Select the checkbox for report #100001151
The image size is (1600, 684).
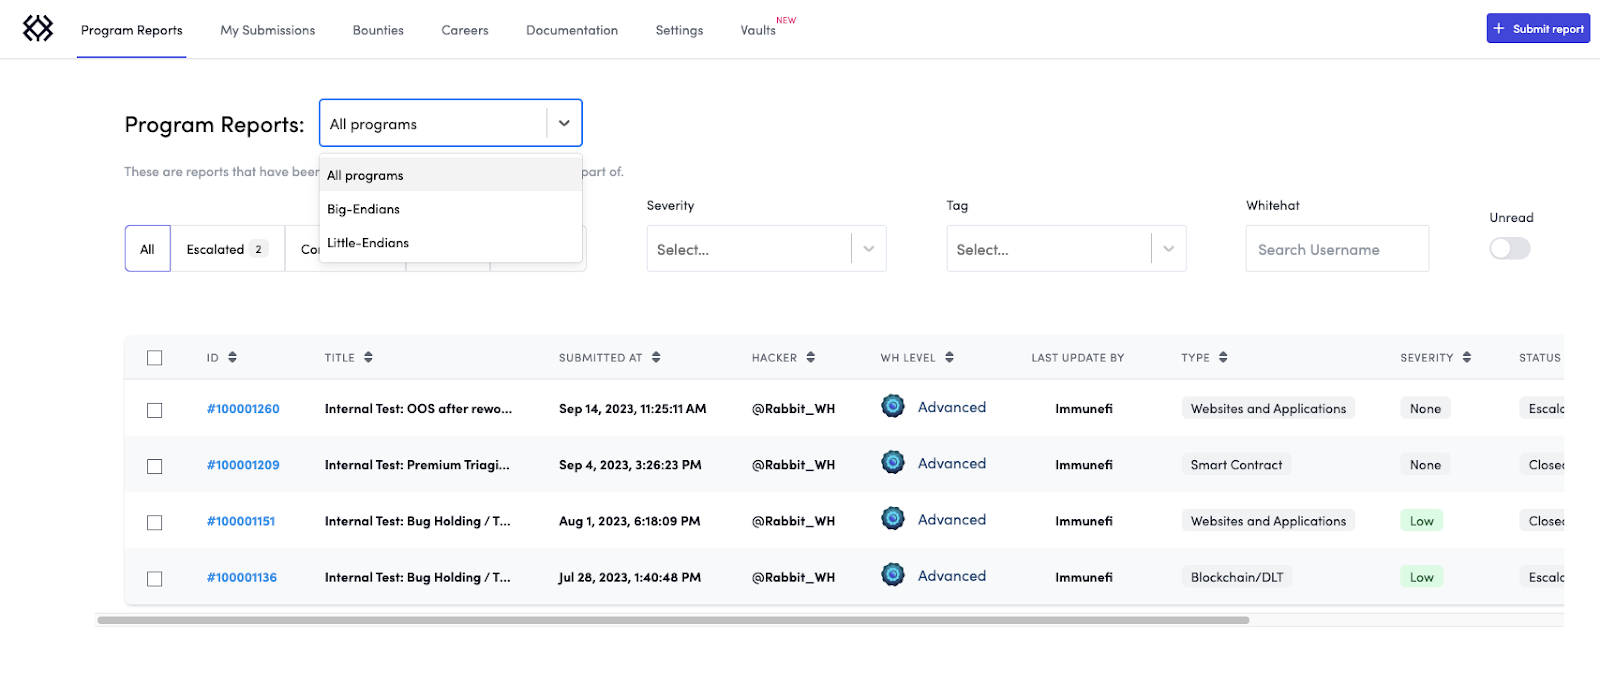coord(154,522)
